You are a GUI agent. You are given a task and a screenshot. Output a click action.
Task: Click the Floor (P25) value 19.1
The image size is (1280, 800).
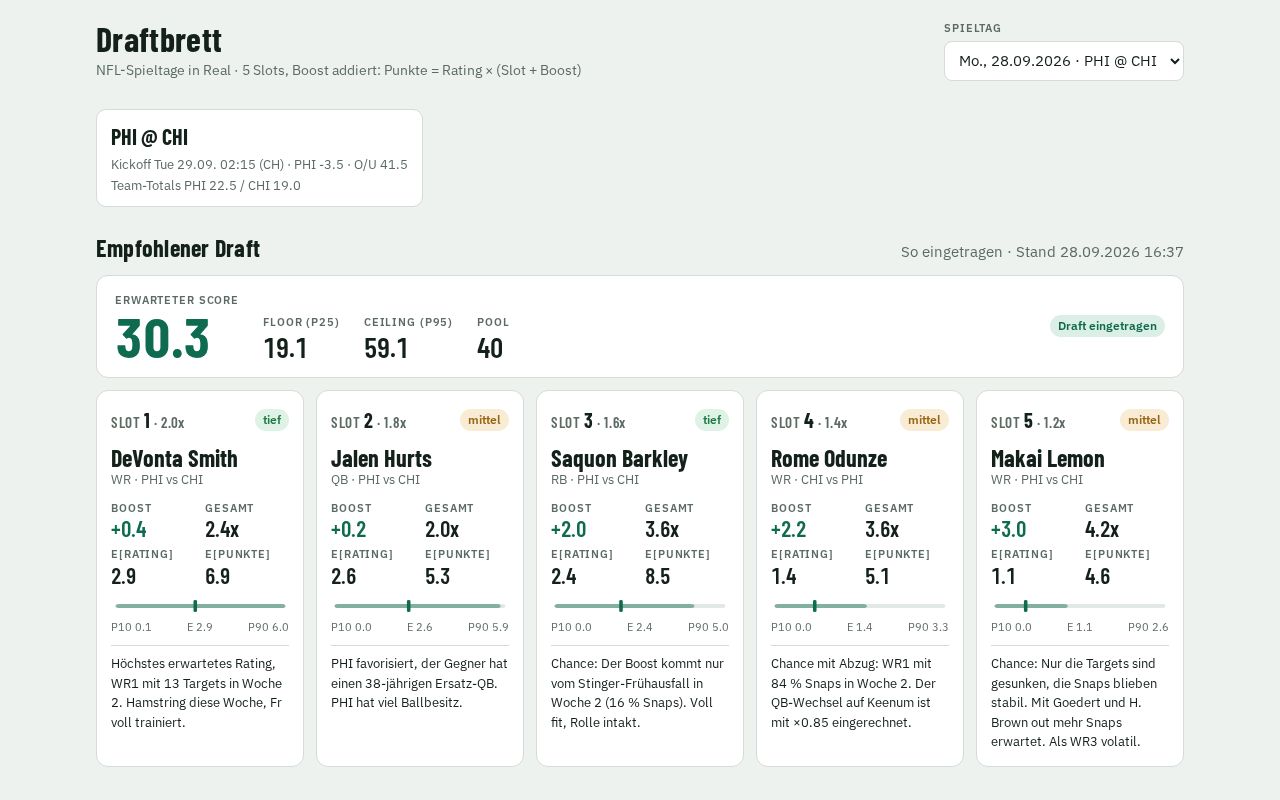coord(285,348)
